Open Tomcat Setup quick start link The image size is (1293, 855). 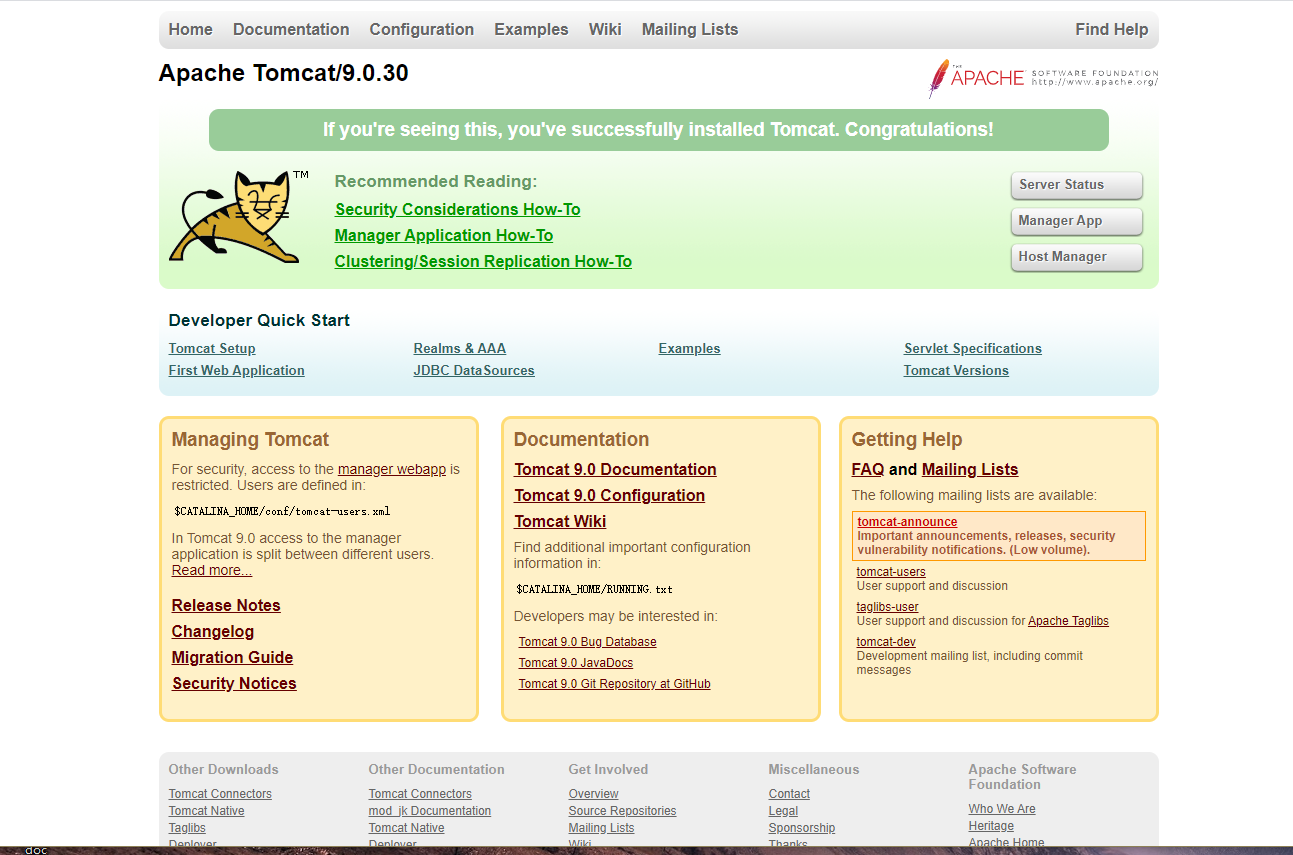point(212,348)
